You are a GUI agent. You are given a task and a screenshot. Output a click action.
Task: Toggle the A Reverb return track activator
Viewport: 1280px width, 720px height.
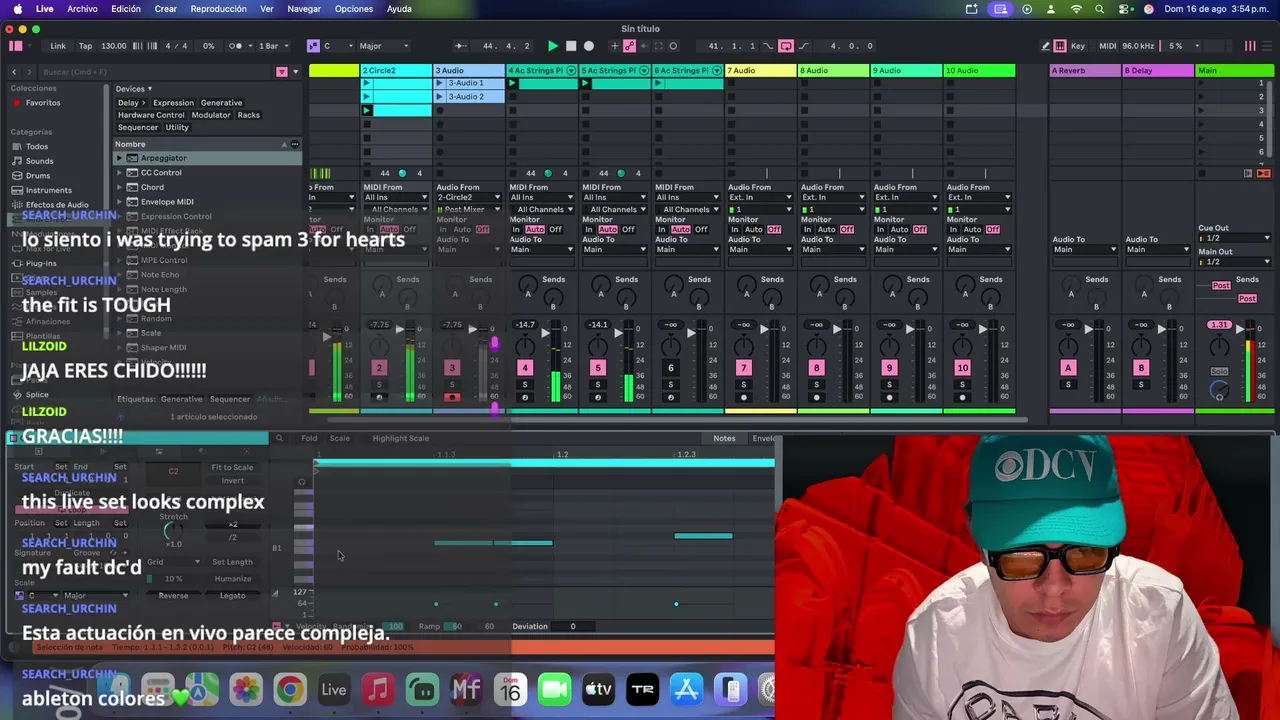click(x=1067, y=368)
